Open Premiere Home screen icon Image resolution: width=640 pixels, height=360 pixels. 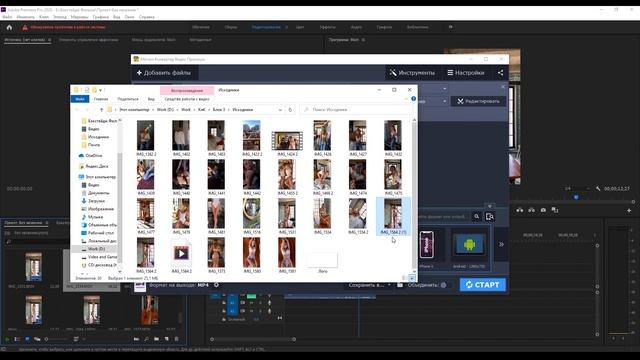(x=9, y=27)
